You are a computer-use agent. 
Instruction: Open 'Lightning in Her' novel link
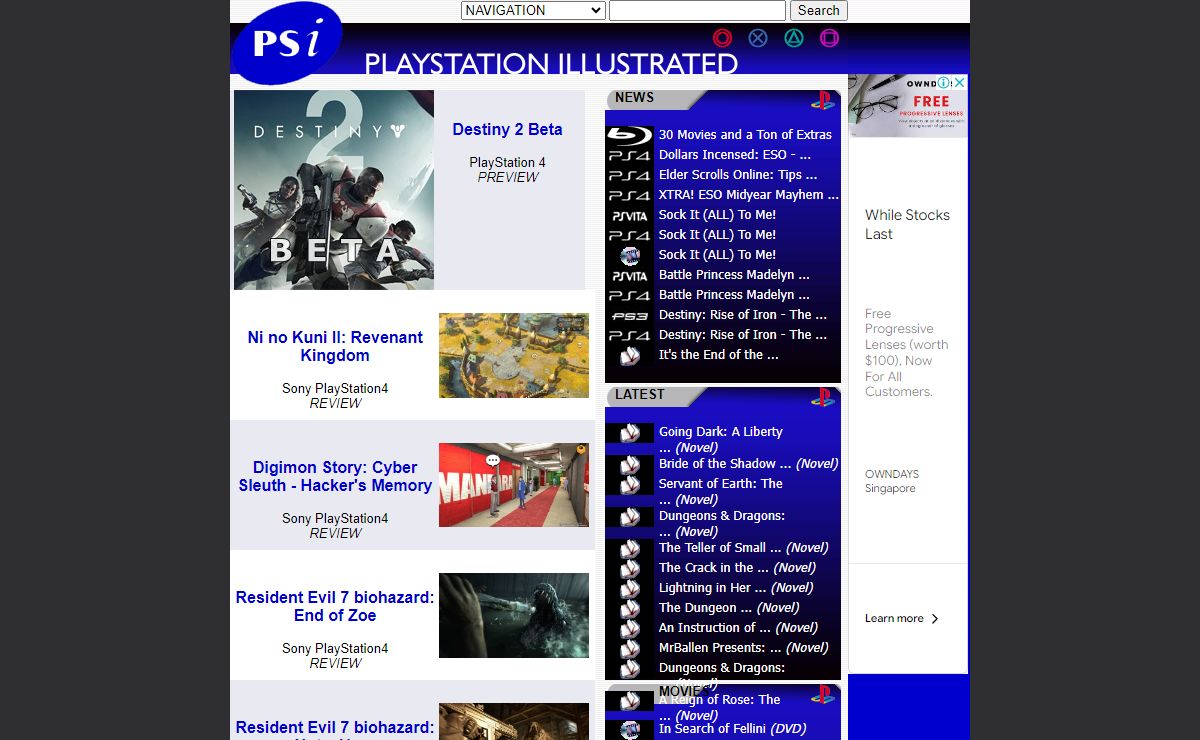coord(735,588)
